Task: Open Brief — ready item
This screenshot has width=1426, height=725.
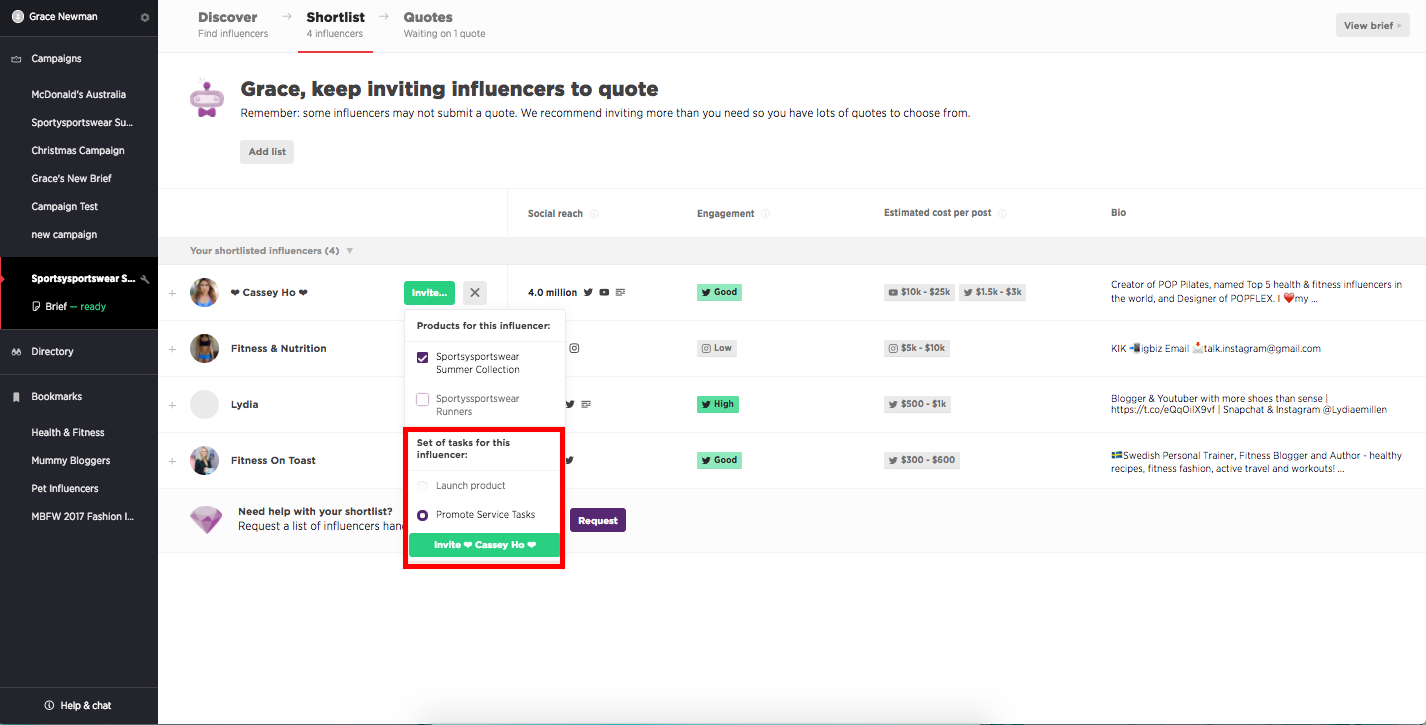Action: (x=70, y=307)
